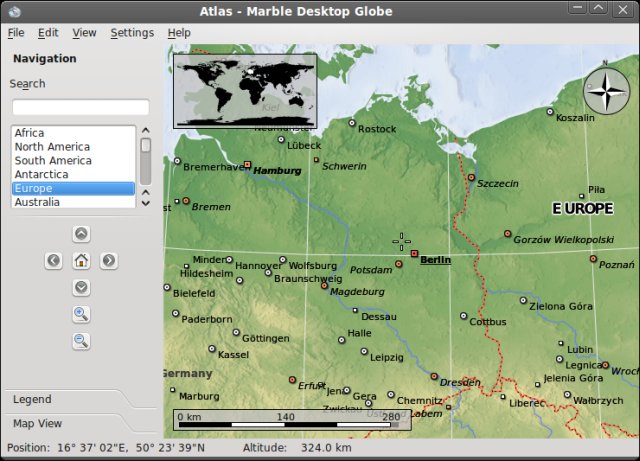Maximize the Marble window
The height and width of the screenshot is (461, 640).
598,9
